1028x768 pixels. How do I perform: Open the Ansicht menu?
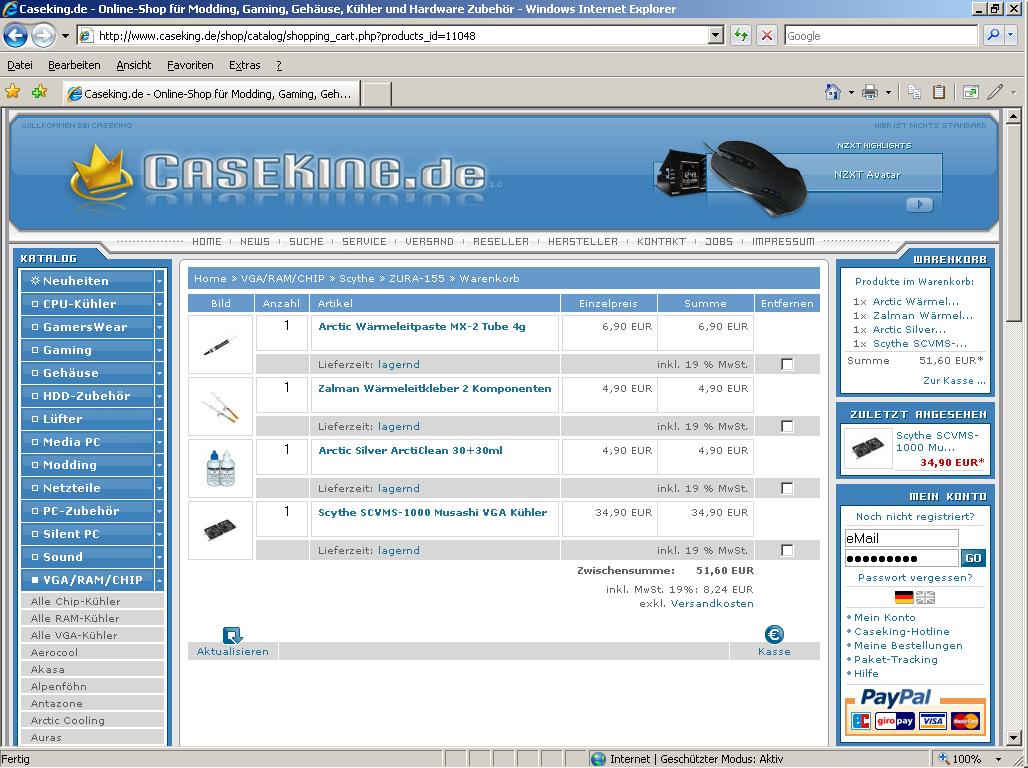pos(134,65)
